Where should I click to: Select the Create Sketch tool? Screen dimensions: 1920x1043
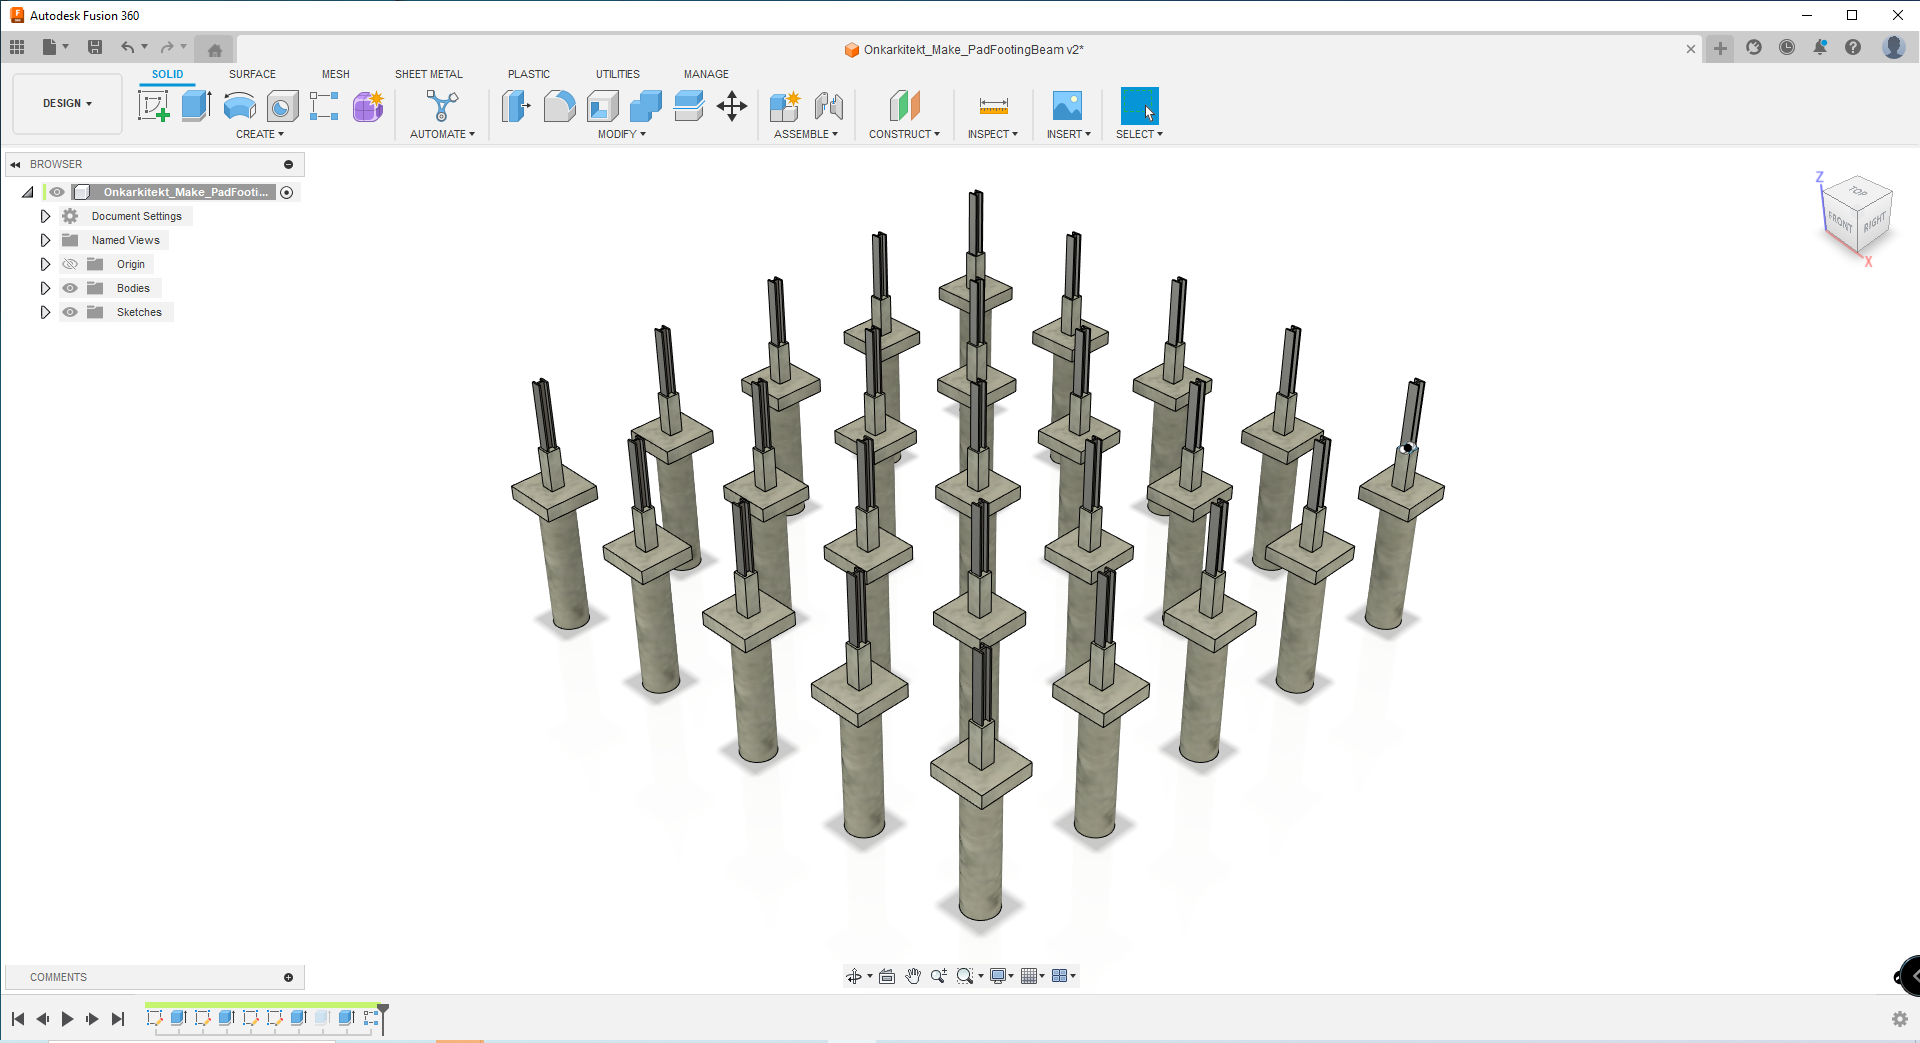click(152, 105)
